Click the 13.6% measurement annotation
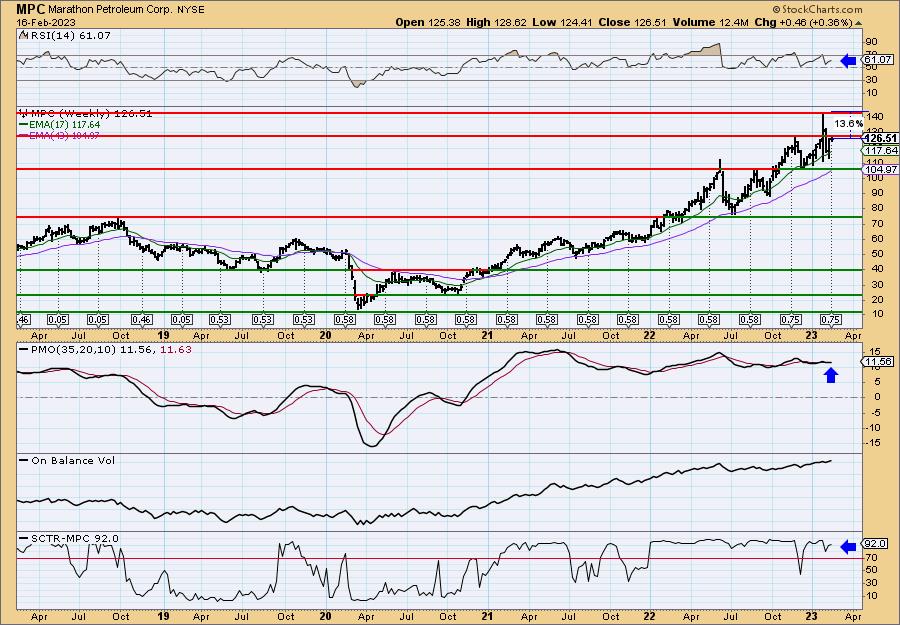Image resolution: width=900 pixels, height=625 pixels. tap(848, 124)
